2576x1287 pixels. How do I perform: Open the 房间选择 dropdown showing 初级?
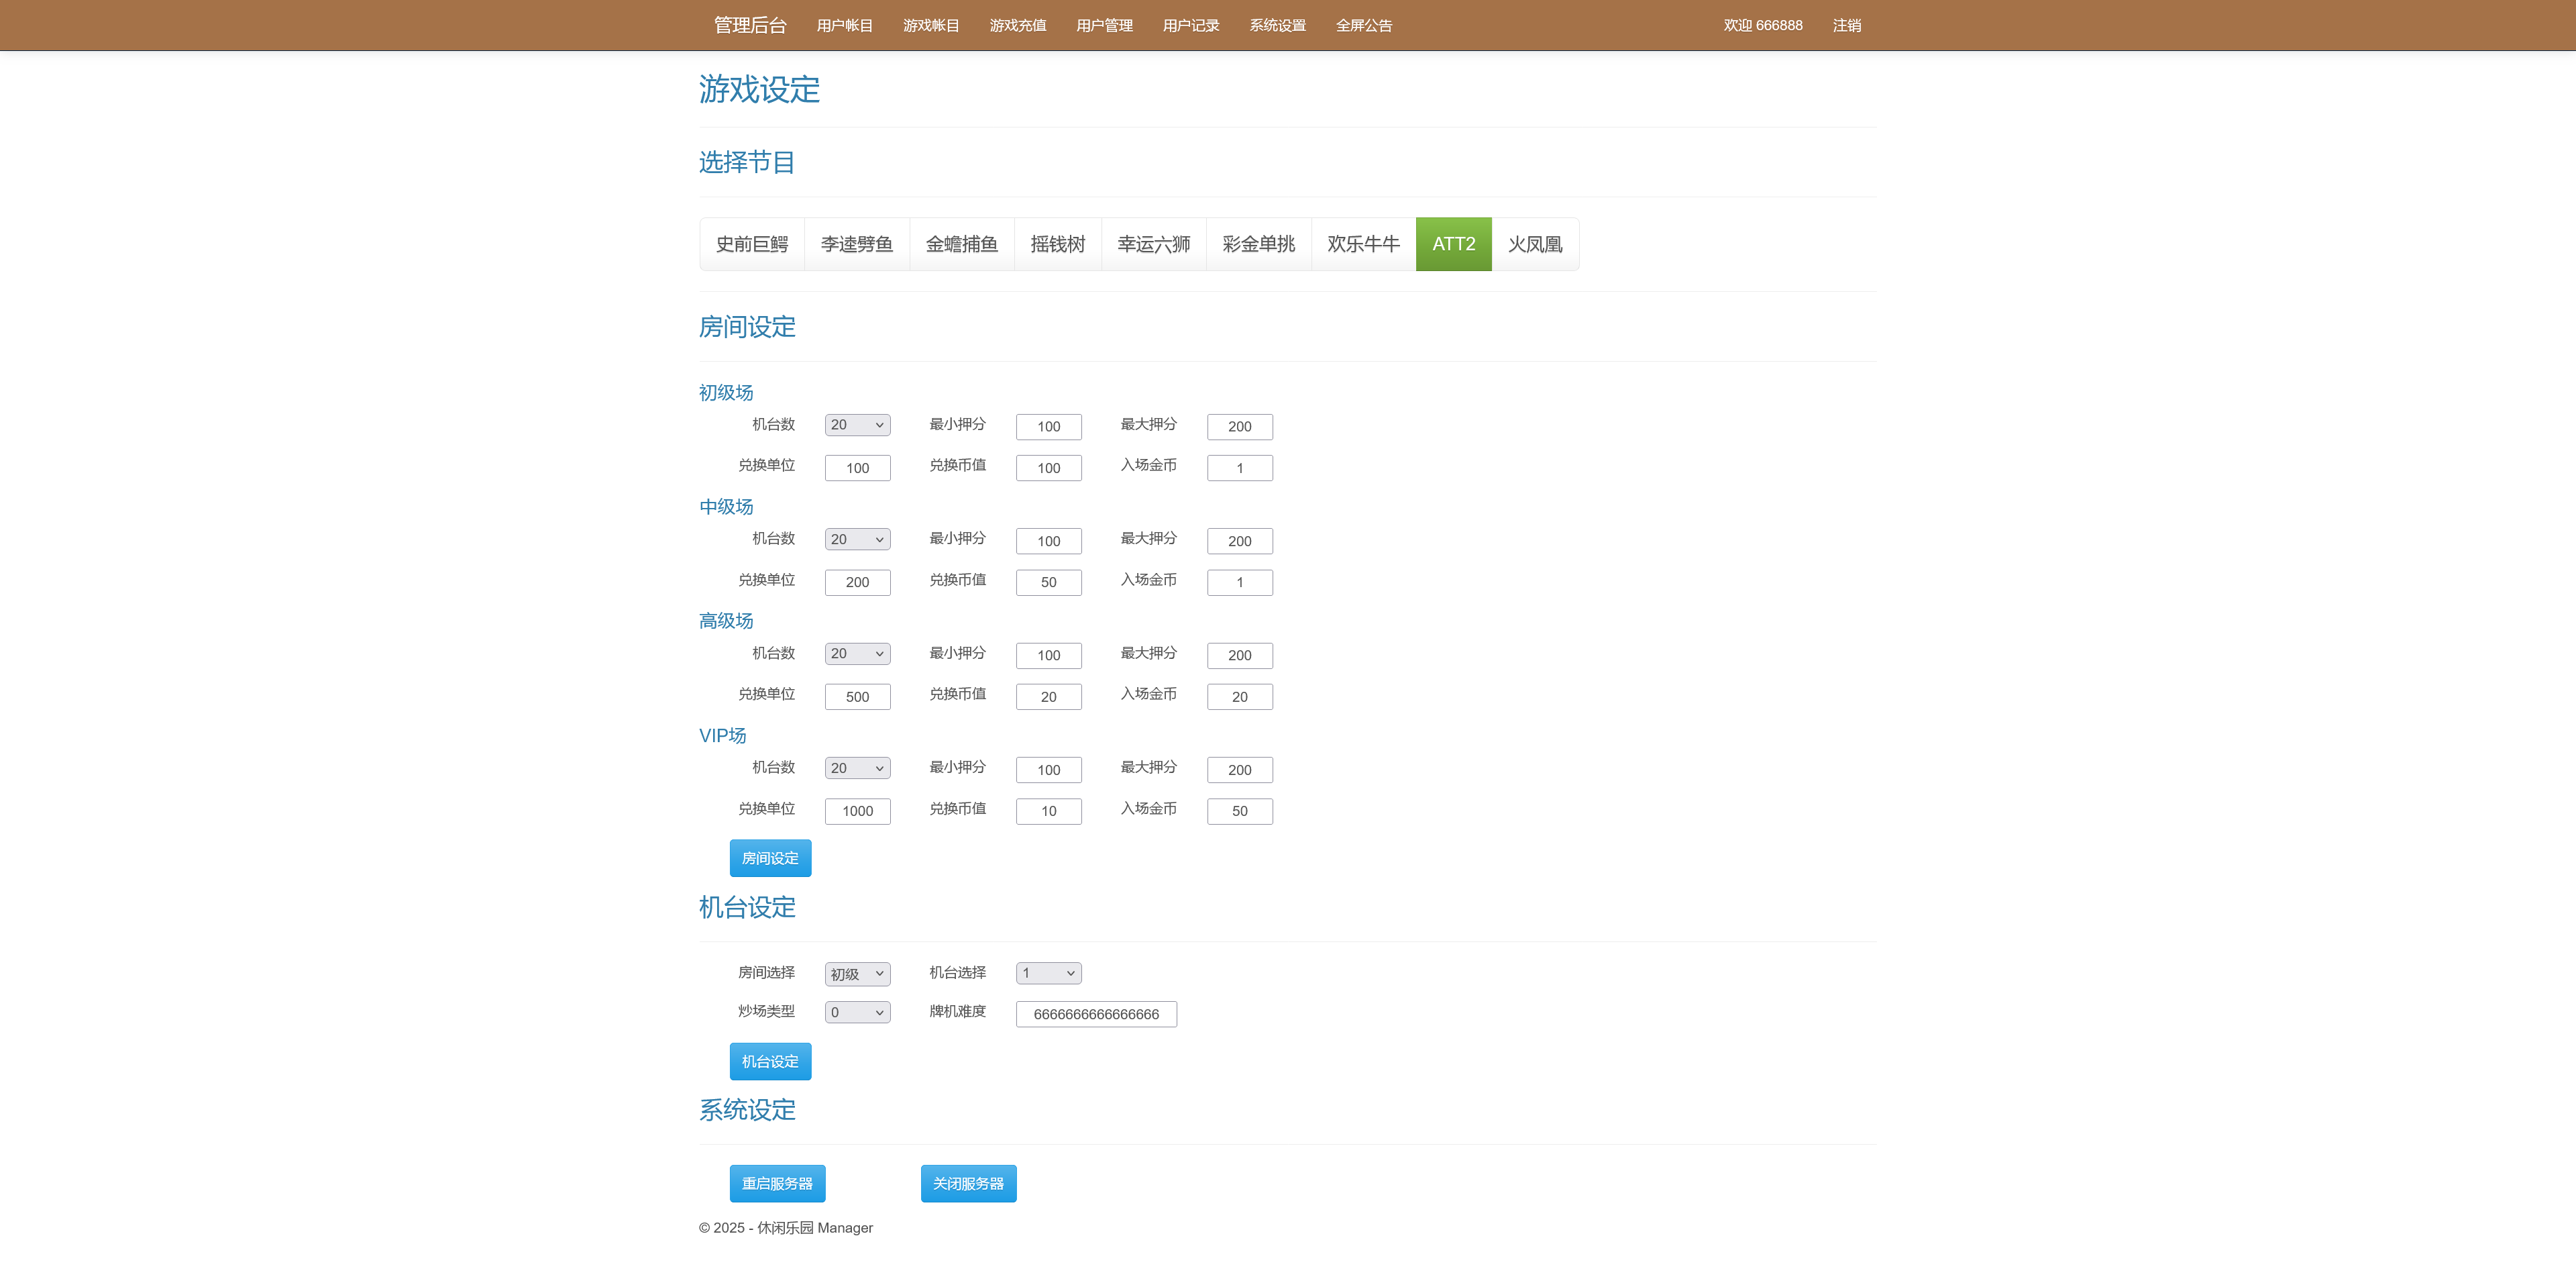tap(857, 973)
